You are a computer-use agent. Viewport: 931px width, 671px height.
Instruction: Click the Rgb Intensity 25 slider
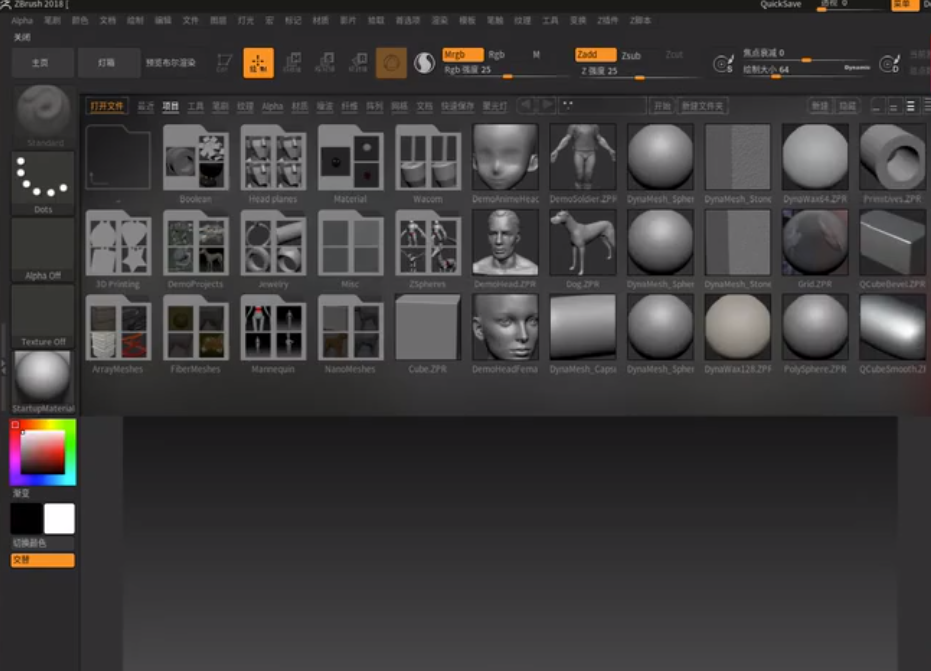tap(505, 71)
